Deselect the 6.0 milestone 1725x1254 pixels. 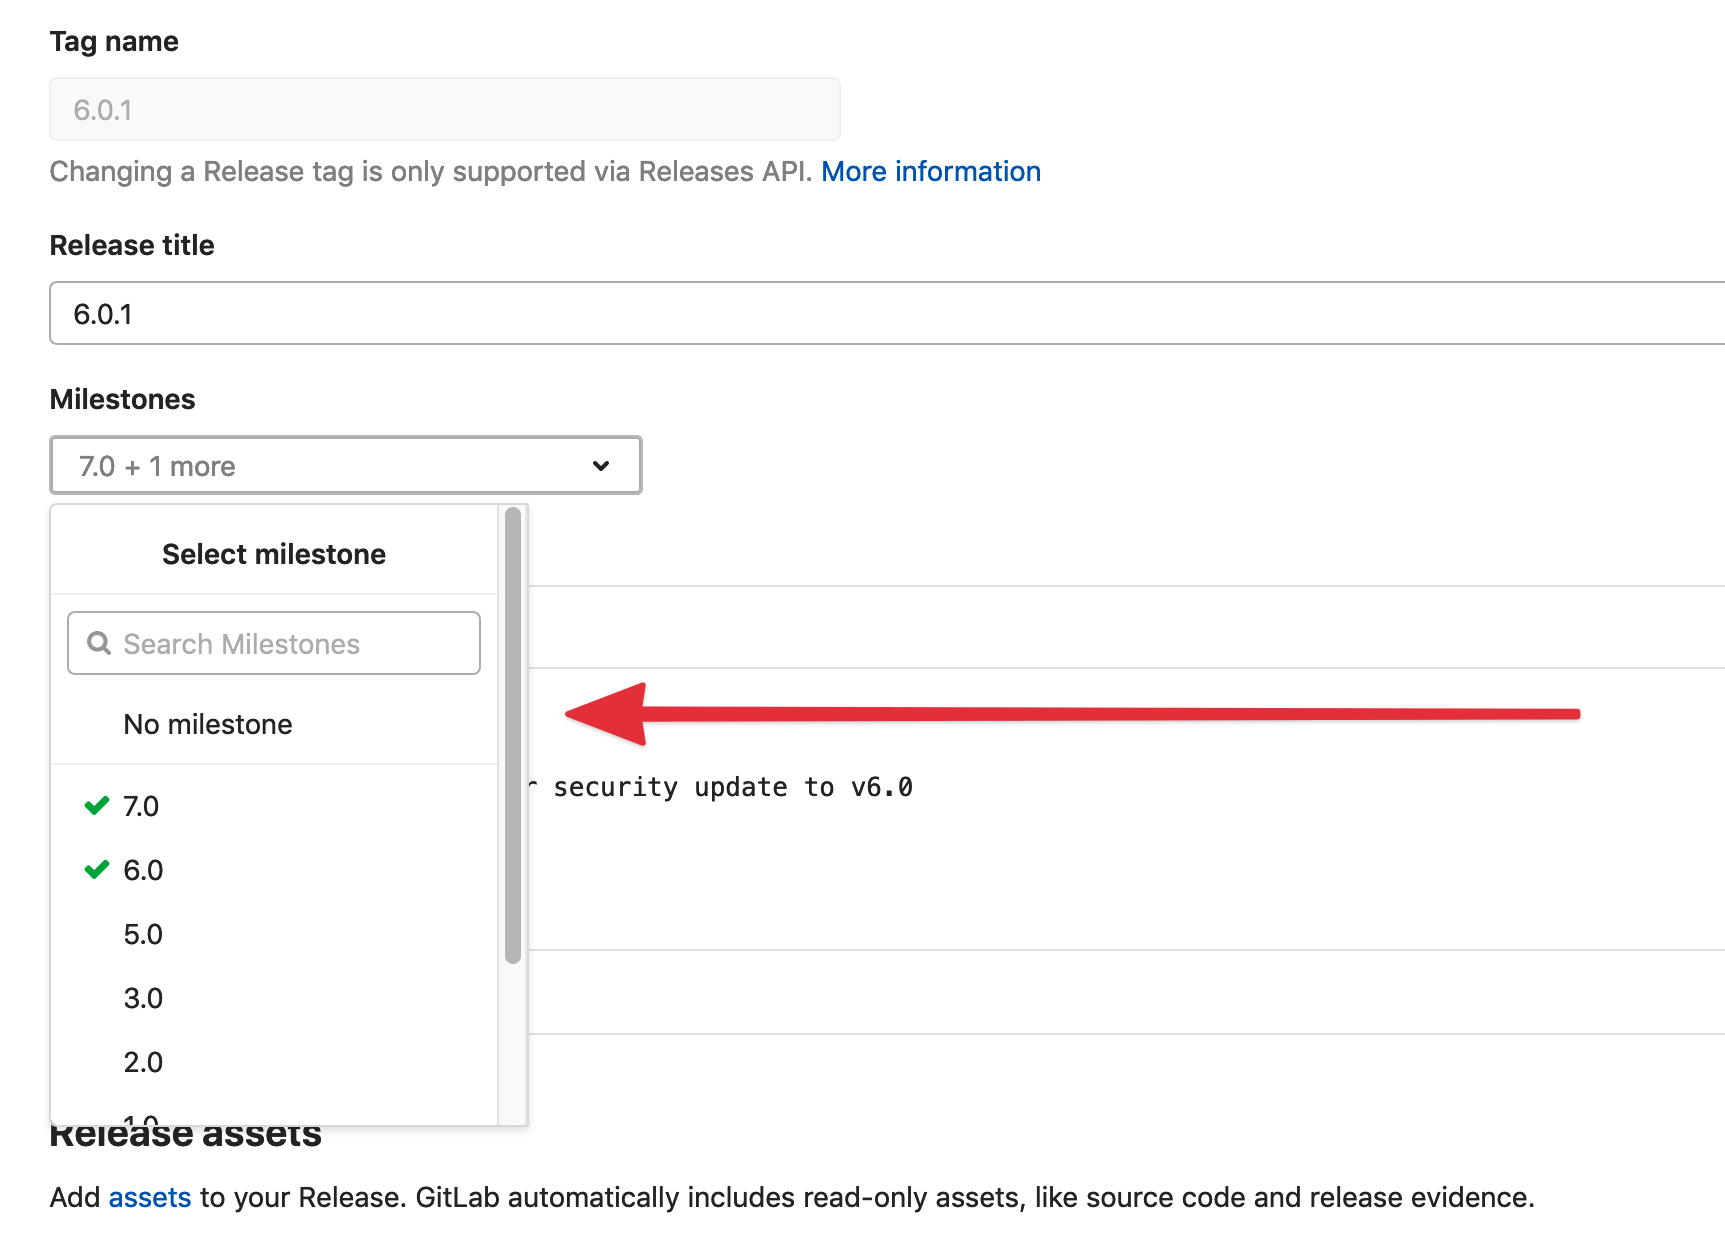point(142,869)
